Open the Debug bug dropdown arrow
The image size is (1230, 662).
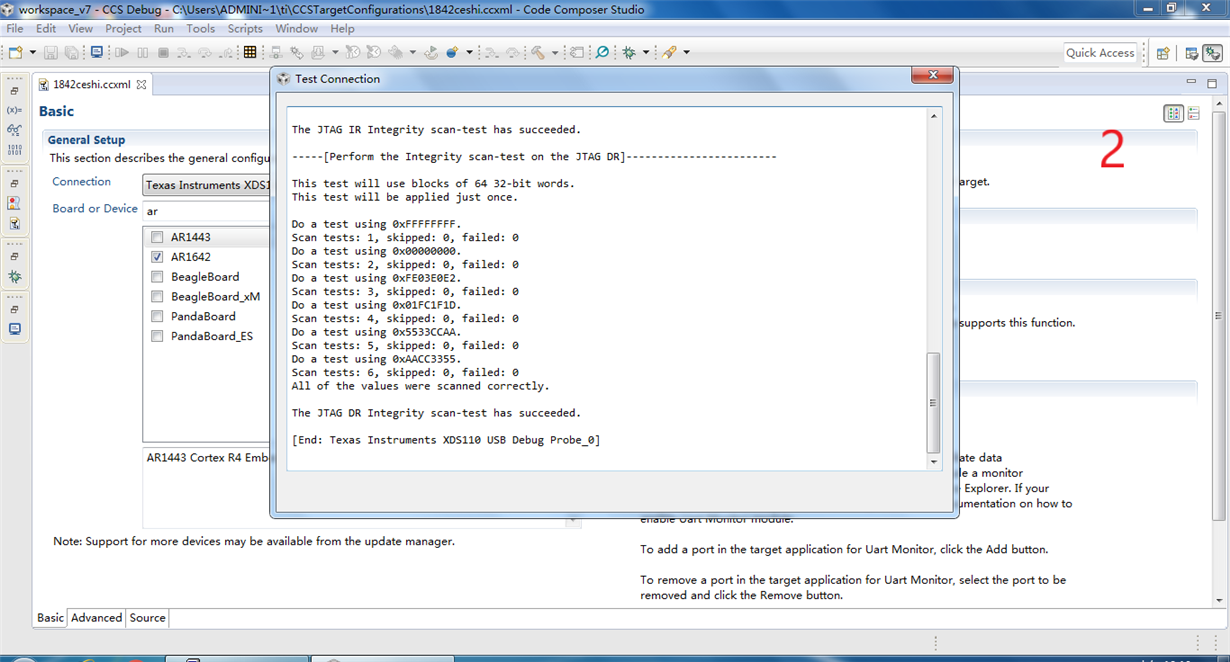pyautogui.click(x=645, y=52)
